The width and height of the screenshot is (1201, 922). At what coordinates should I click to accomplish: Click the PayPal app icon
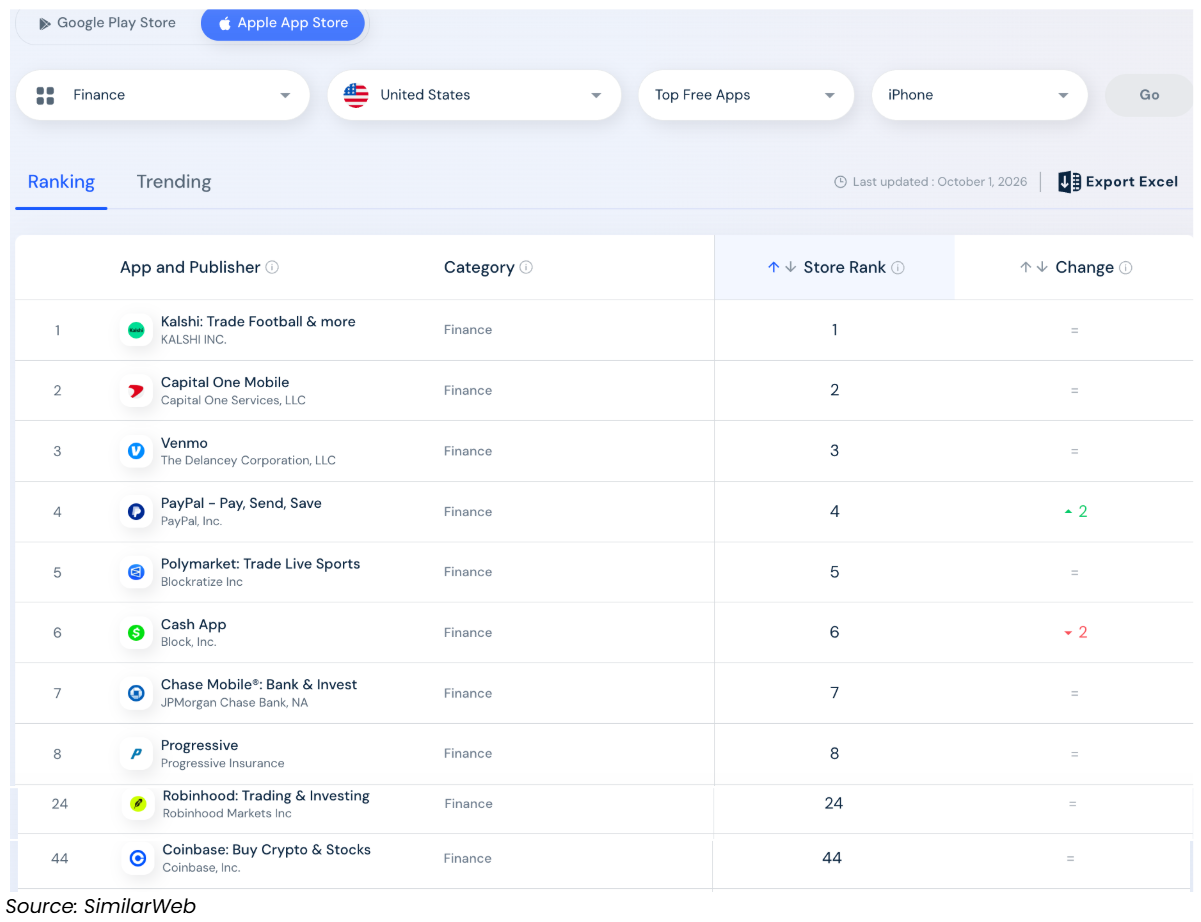[136, 512]
